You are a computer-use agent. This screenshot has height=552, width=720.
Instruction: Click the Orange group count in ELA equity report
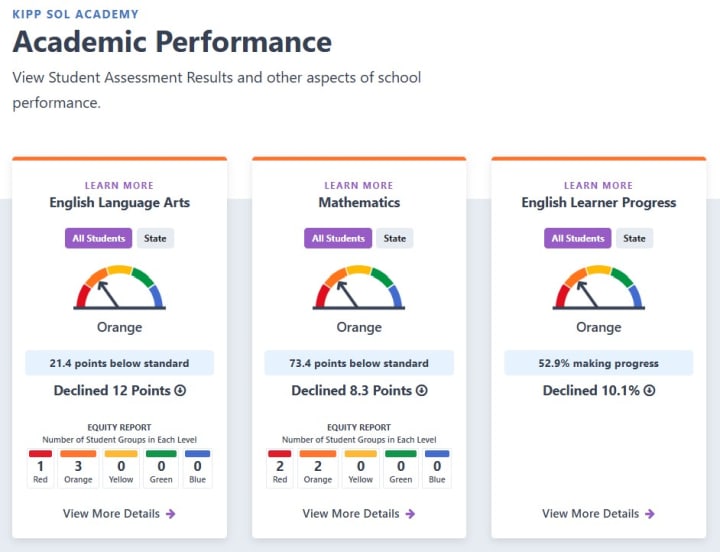[x=78, y=466]
